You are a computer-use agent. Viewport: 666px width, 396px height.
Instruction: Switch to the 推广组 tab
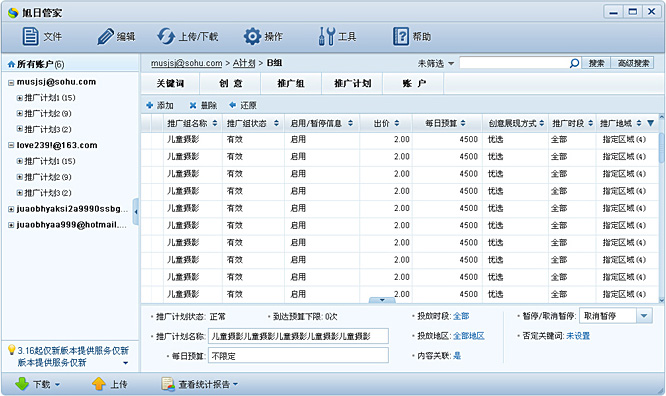(x=291, y=83)
